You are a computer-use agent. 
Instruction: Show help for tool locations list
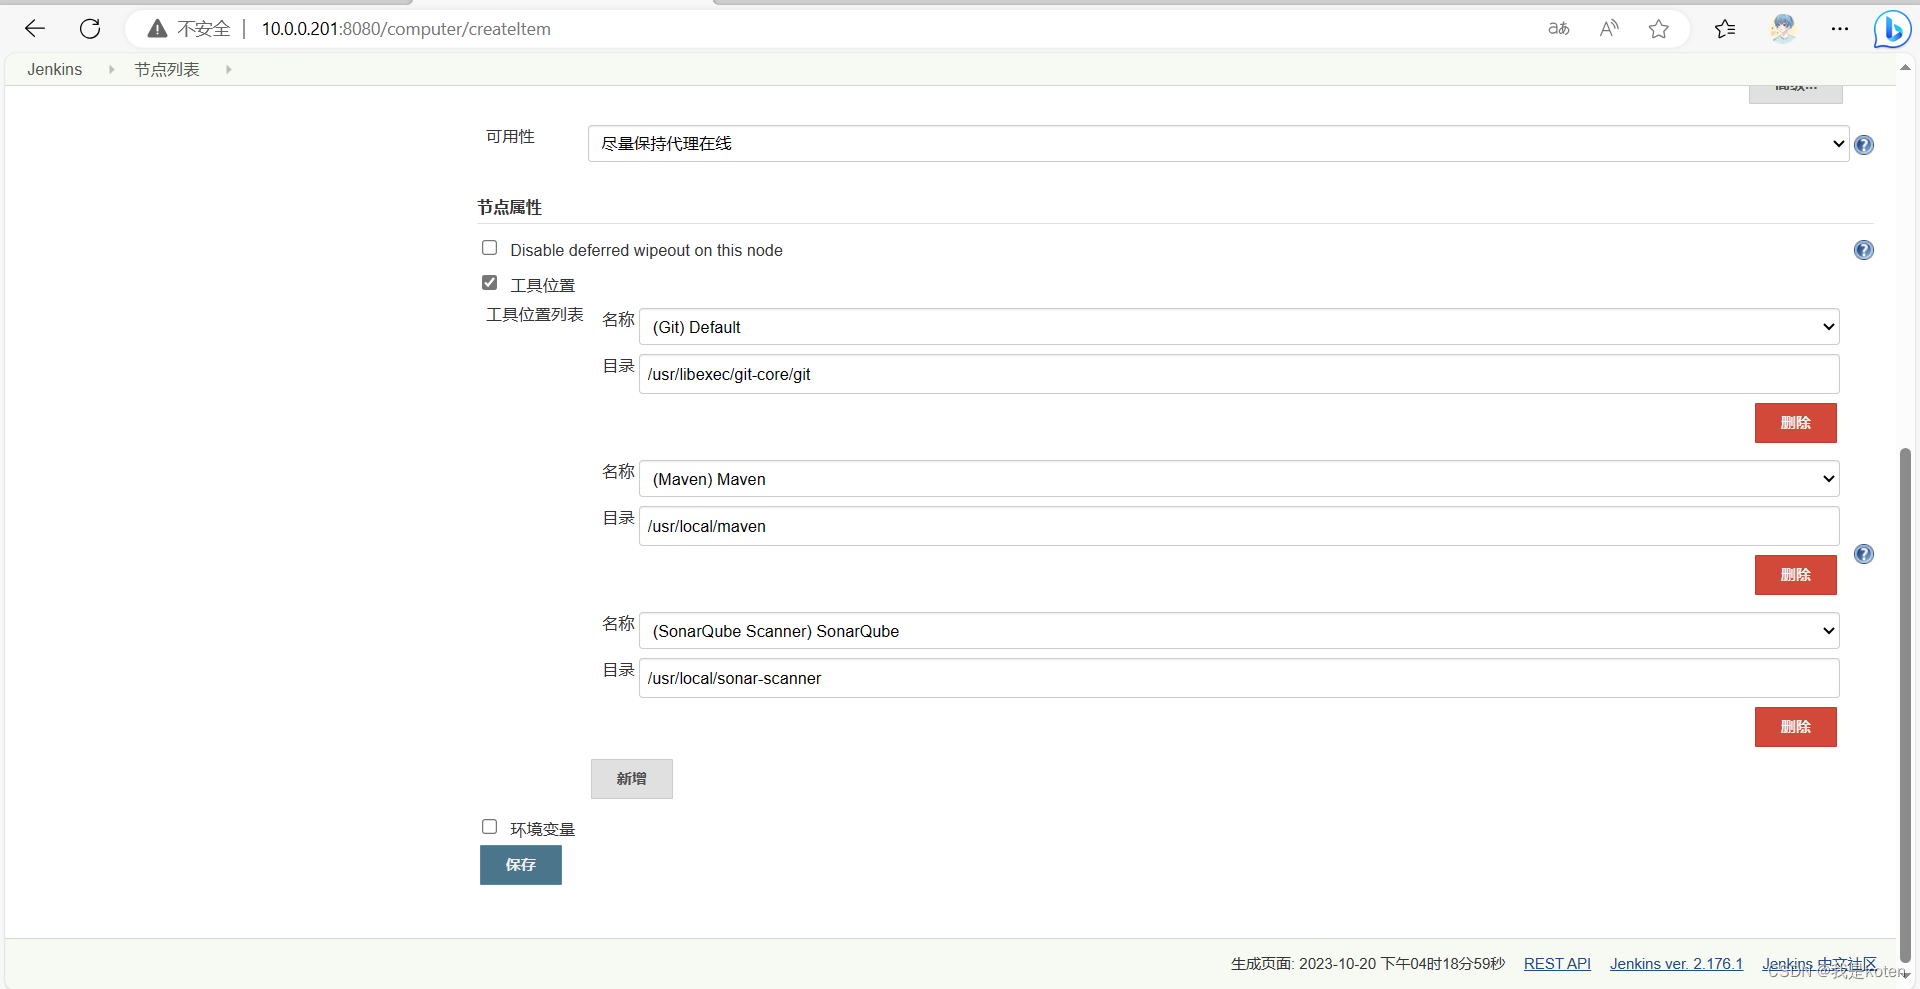tap(1864, 554)
